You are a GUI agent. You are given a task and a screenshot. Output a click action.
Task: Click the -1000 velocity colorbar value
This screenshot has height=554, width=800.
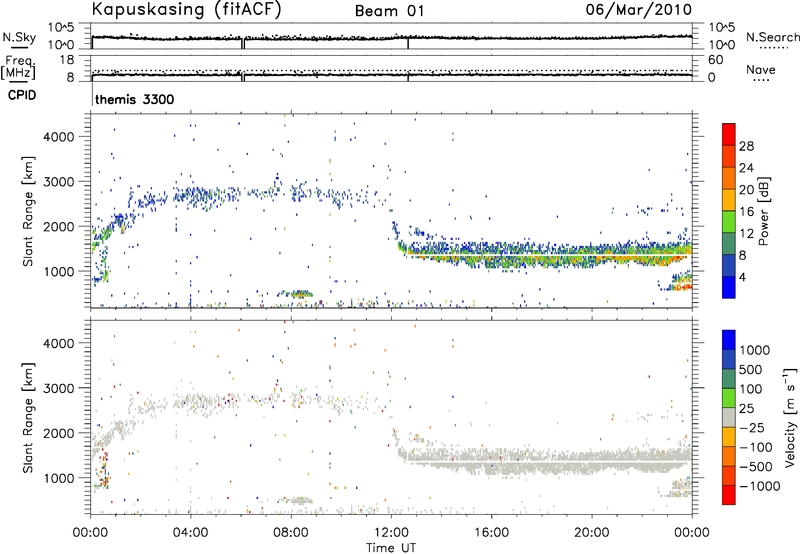(760, 486)
